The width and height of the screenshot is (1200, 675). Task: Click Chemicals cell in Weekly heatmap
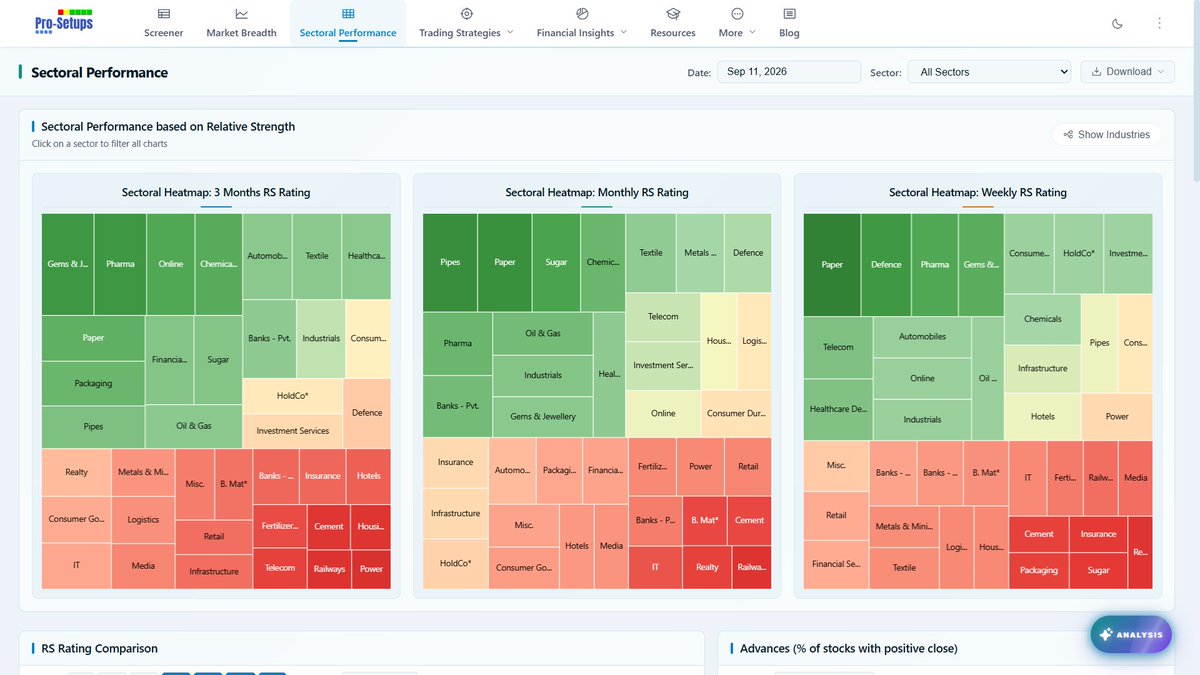coord(1042,319)
